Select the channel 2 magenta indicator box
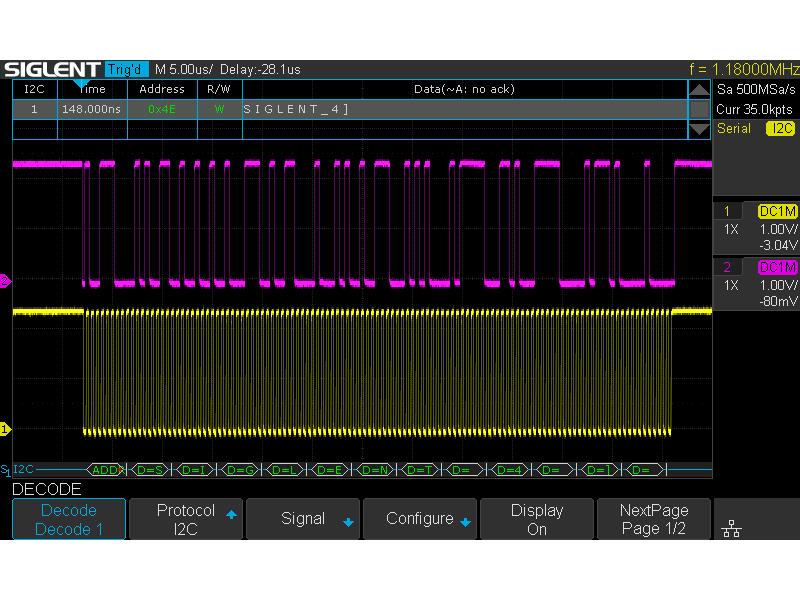This screenshot has width=800, height=600. point(727,267)
